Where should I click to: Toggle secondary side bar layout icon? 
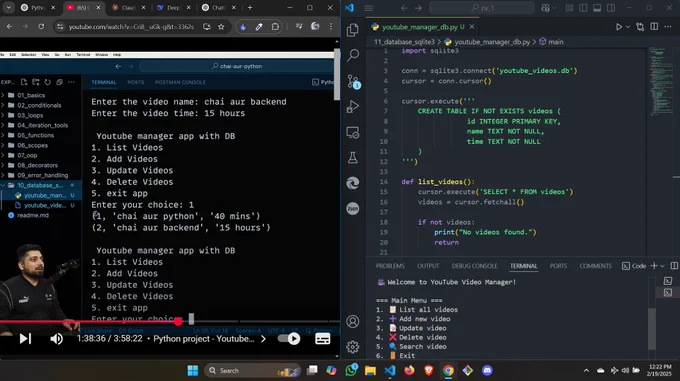(x=611, y=8)
